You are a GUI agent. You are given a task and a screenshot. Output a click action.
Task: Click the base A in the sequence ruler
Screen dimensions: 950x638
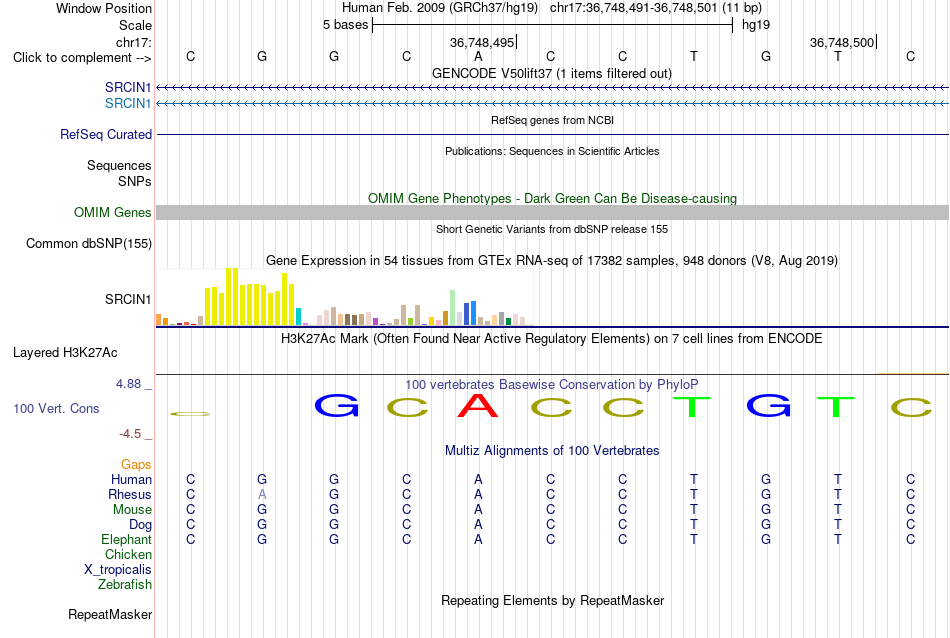(478, 56)
